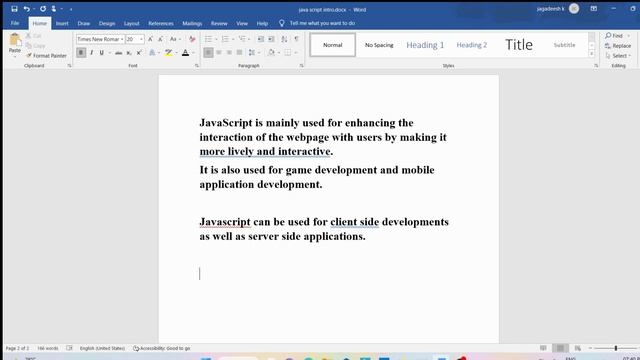Start a bulleted list
This screenshot has height=360, width=640.
pyautogui.click(x=208, y=39)
